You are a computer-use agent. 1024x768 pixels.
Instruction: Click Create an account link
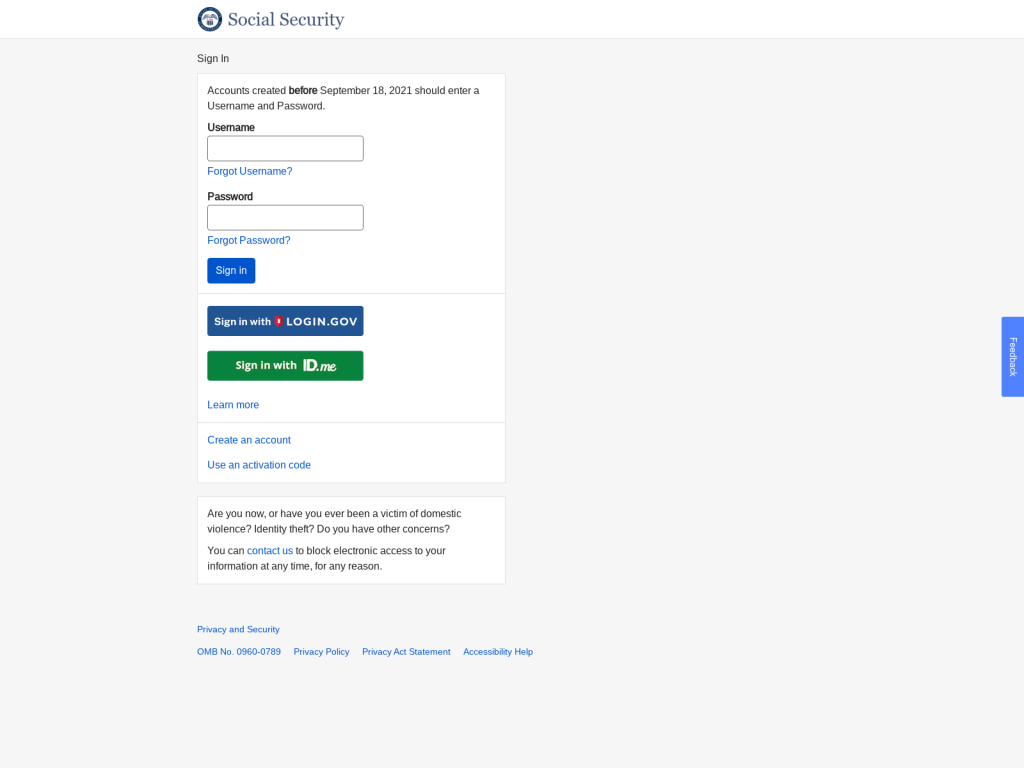[x=249, y=440]
